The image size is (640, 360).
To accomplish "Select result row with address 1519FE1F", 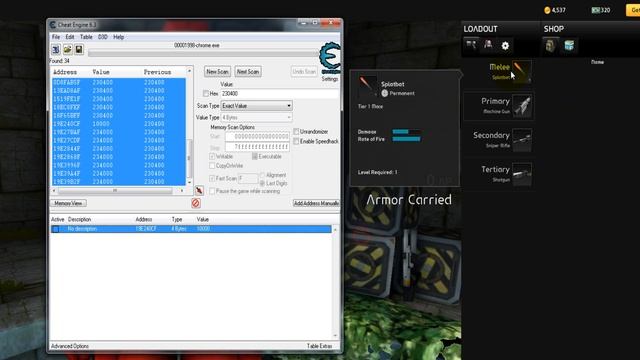I will tap(118, 99).
